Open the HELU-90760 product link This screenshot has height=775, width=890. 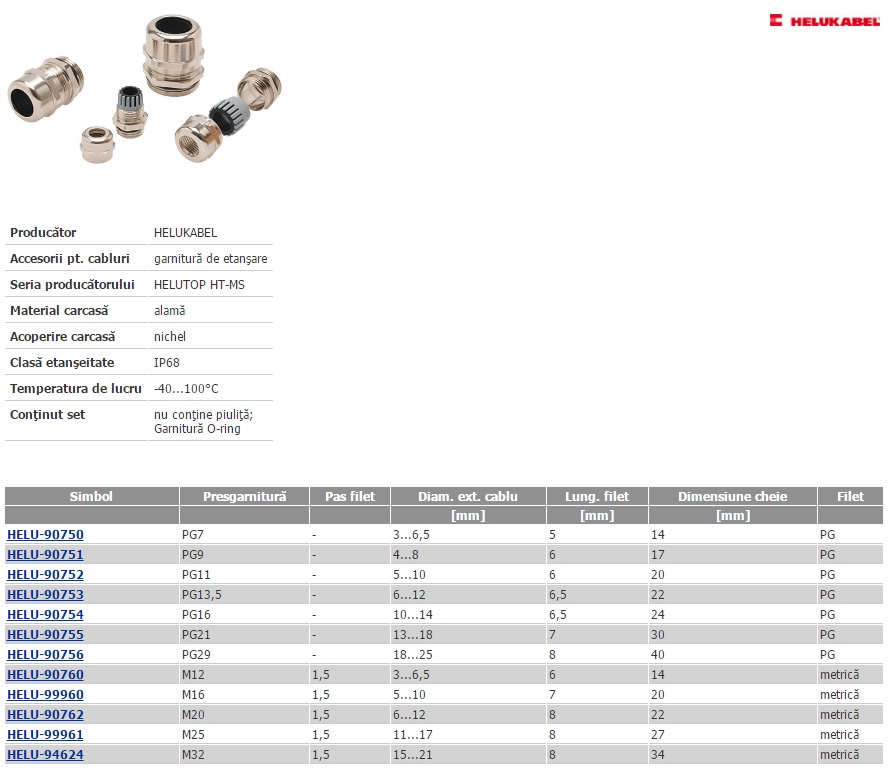(45, 675)
